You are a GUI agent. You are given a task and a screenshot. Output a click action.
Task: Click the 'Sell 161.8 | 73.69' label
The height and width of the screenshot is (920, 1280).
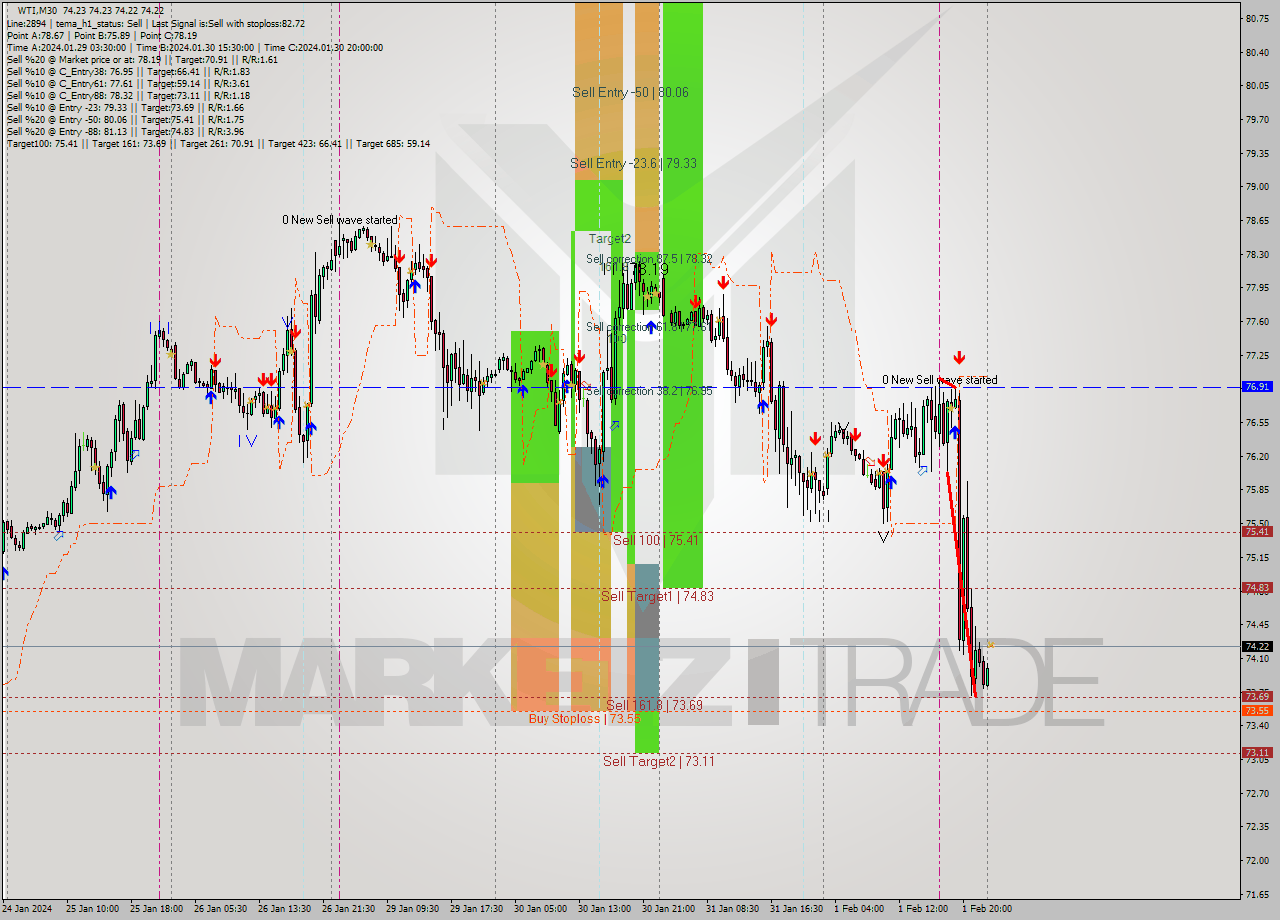click(x=654, y=705)
